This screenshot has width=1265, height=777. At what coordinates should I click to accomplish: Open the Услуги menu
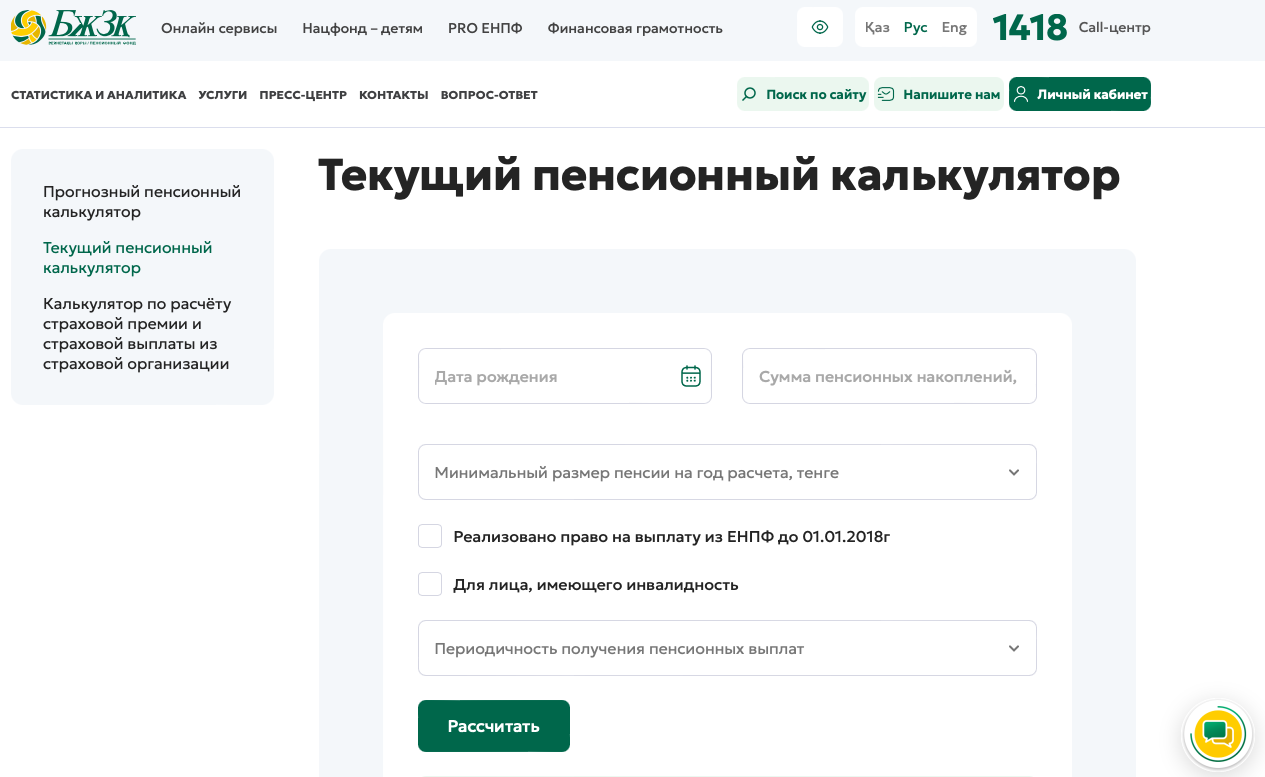point(222,95)
